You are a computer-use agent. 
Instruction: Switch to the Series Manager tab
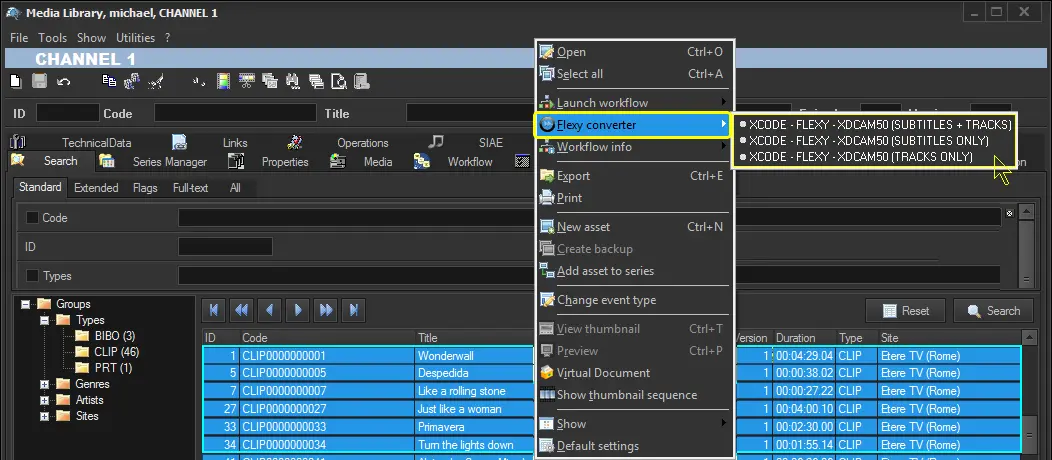pos(169,162)
